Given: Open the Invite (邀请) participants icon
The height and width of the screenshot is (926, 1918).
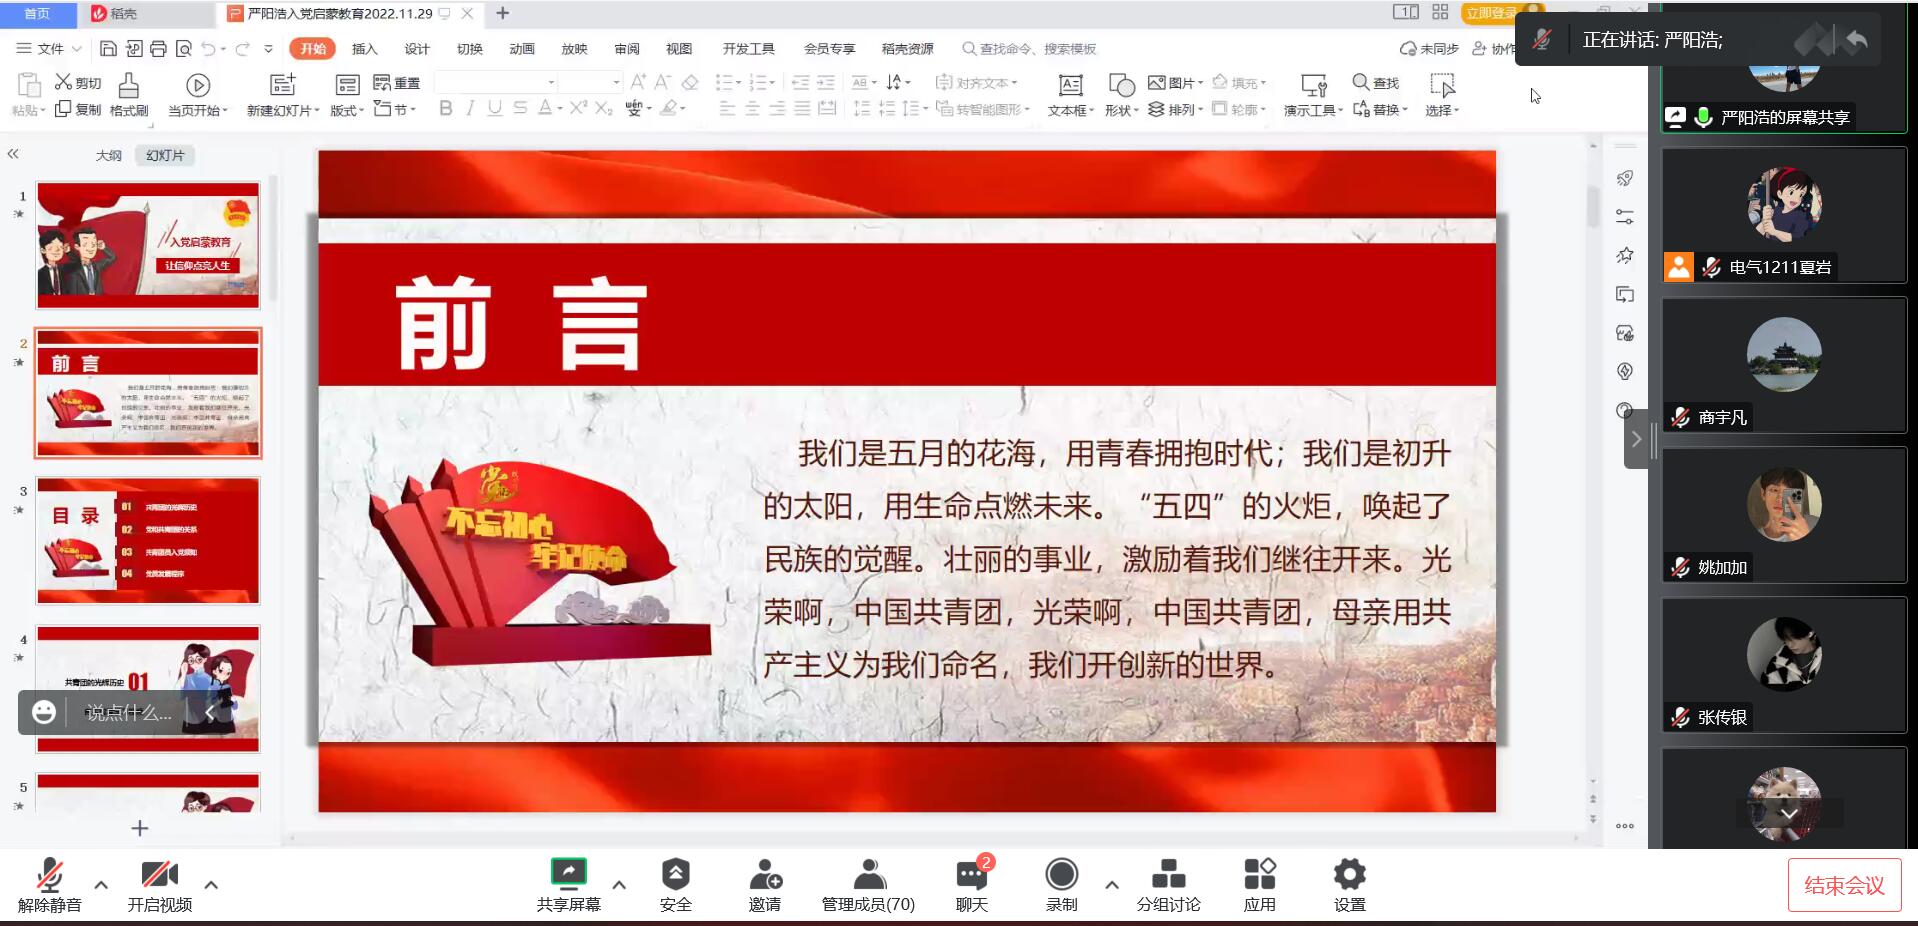Looking at the screenshot, I should pos(765,875).
